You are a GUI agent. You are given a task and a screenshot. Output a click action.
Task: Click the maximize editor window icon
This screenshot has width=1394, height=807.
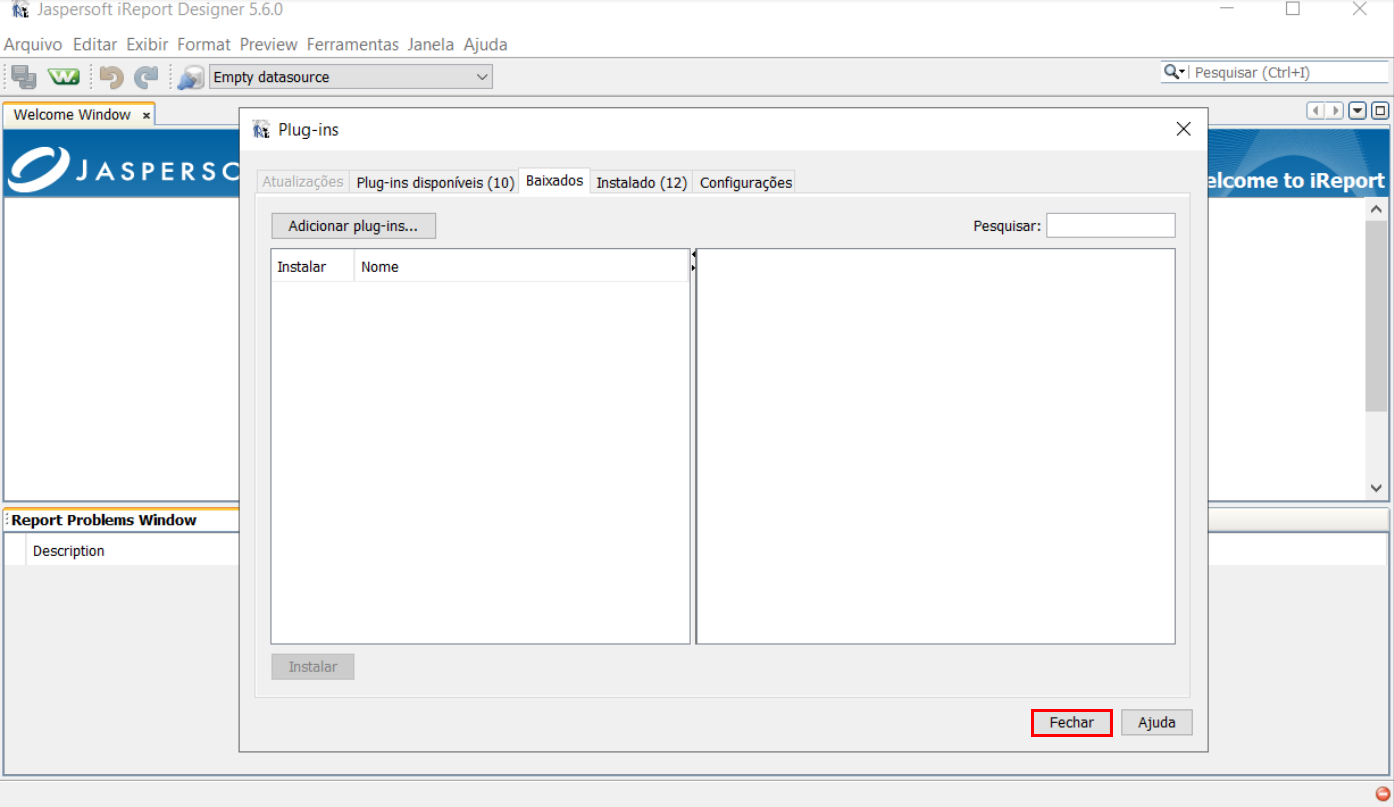pos(1380,111)
